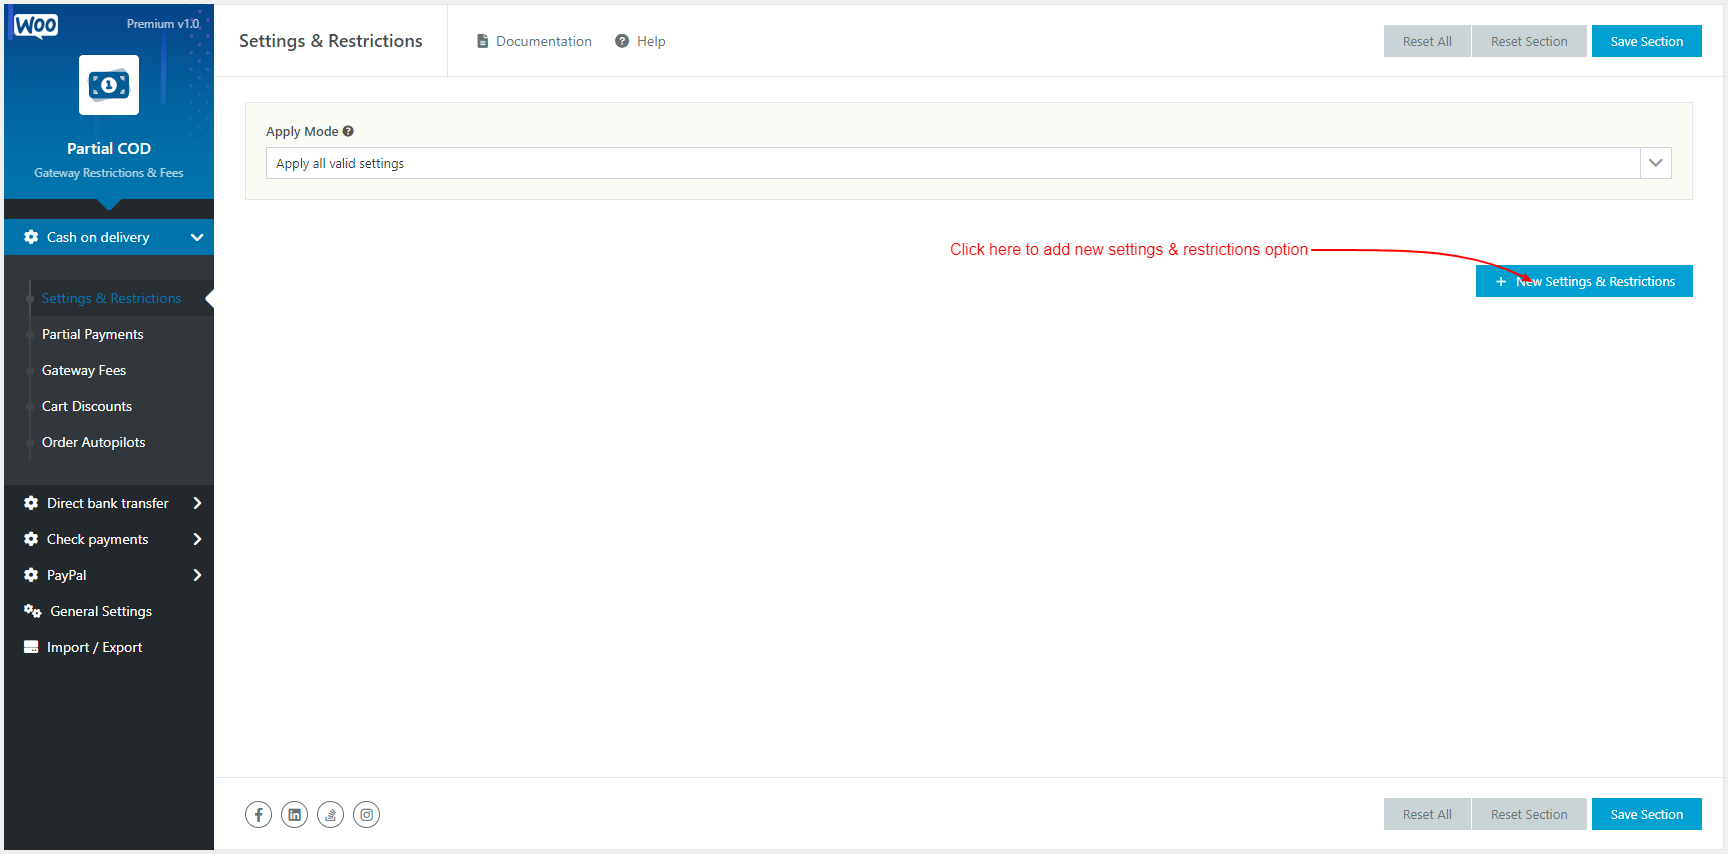Click Reset All in the top header
This screenshot has width=1728, height=854.
point(1427,41)
